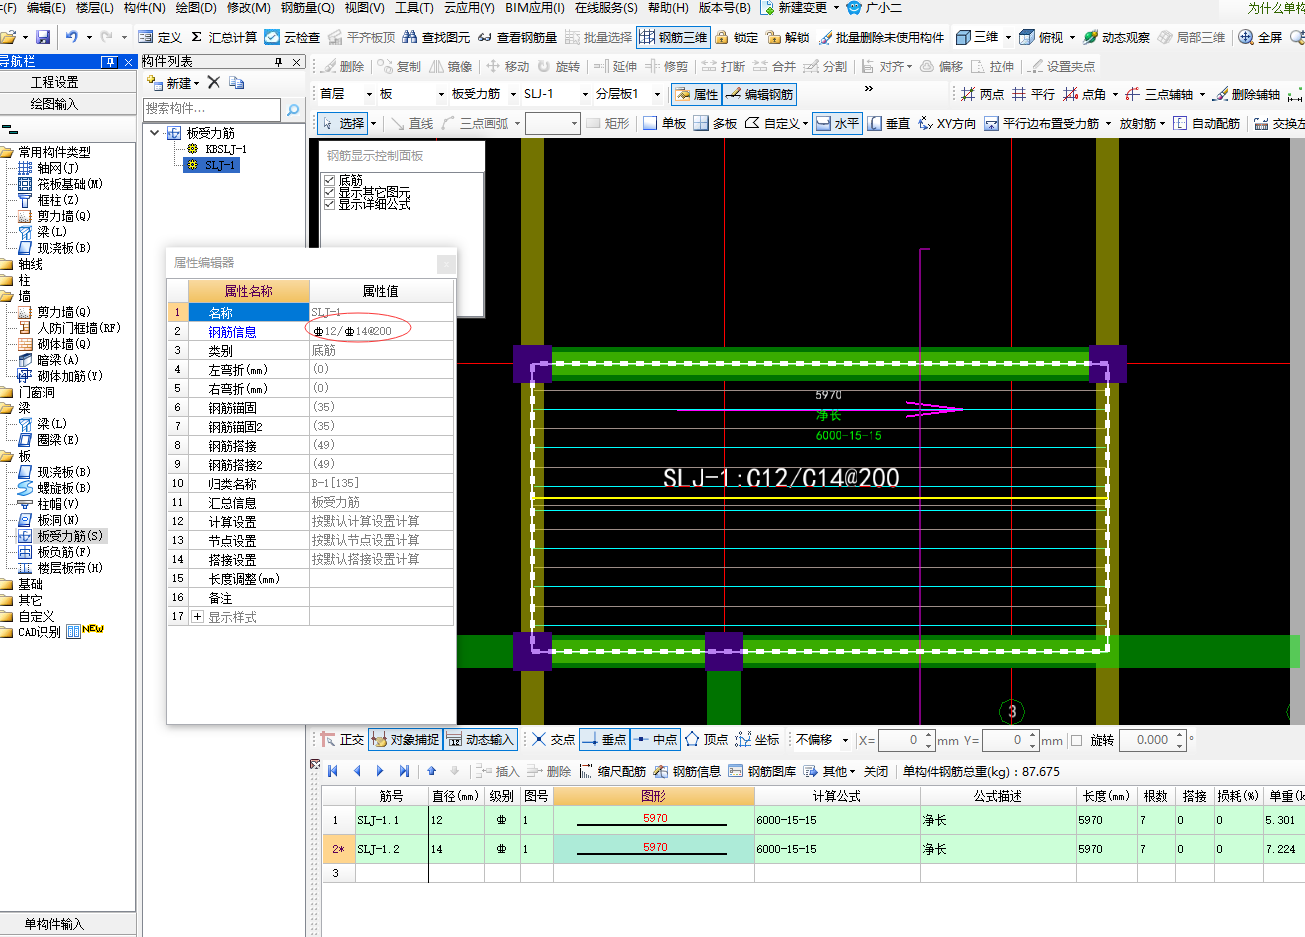This screenshot has height=937, width=1305.
Task: Click the 水平 horizontal layout button
Action: tap(837, 123)
